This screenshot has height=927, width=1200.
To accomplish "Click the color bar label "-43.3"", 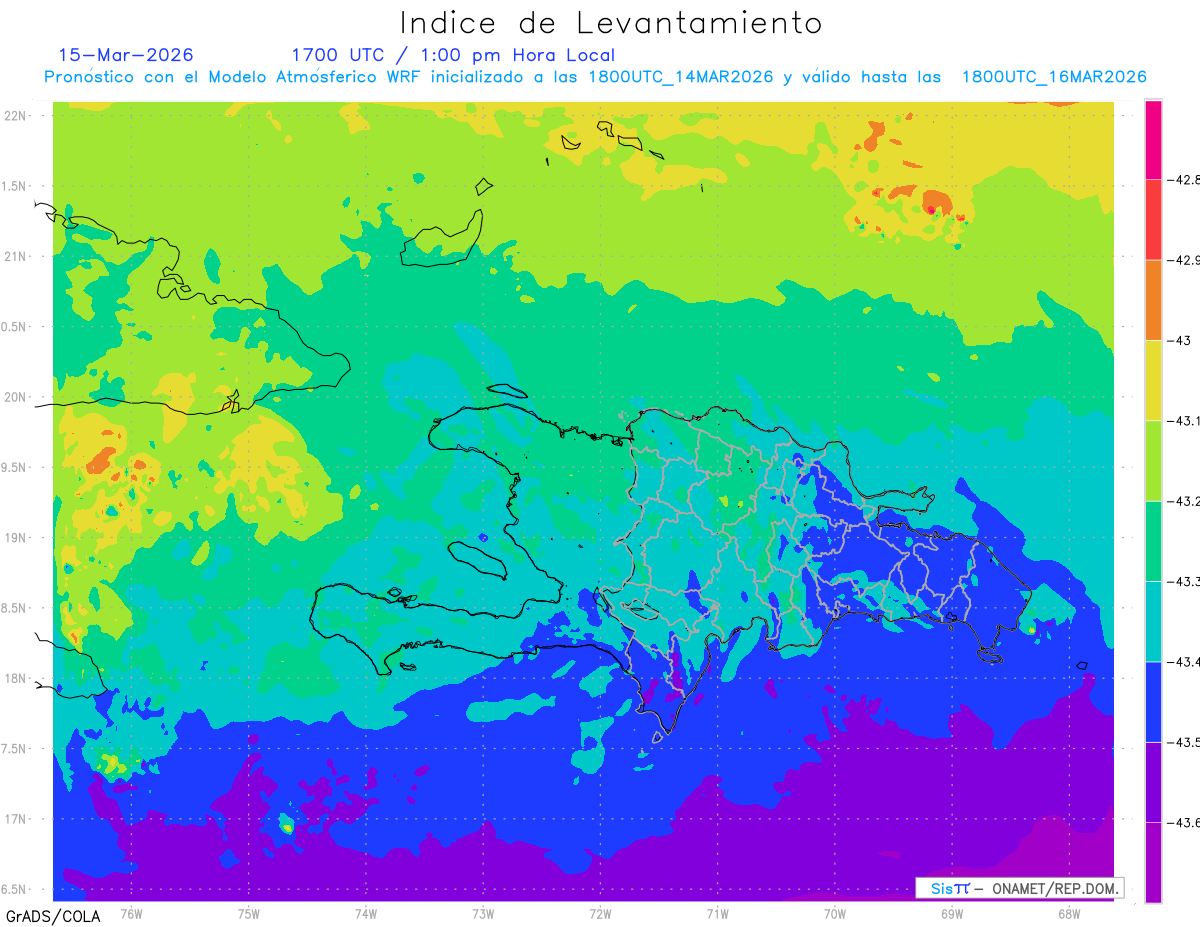I will click(1184, 581).
